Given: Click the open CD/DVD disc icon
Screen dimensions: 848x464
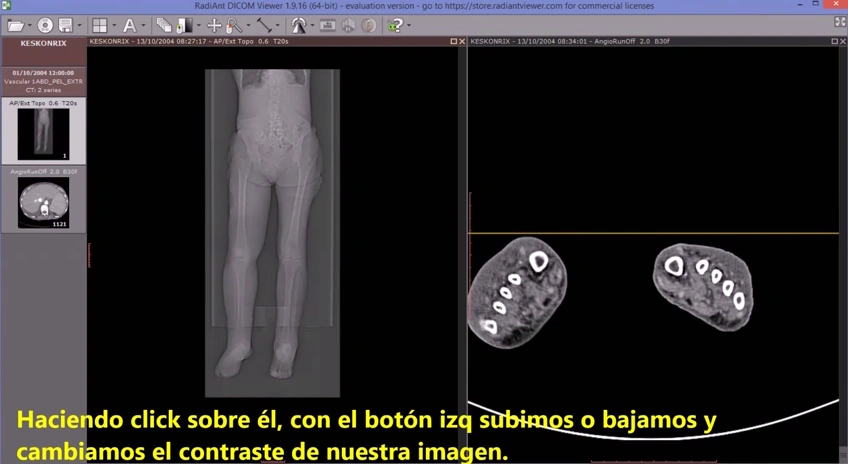Looking at the screenshot, I should 45,25.
